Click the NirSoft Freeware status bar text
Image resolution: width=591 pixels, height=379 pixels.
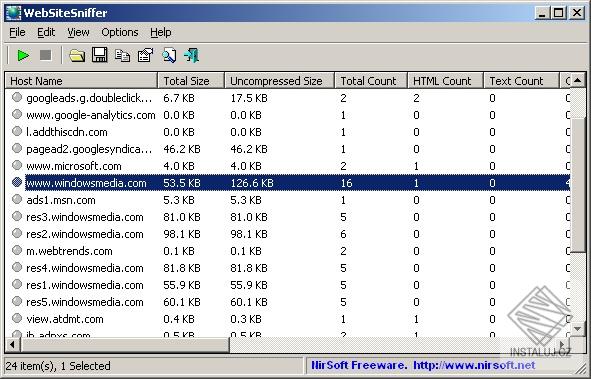(x=359, y=365)
